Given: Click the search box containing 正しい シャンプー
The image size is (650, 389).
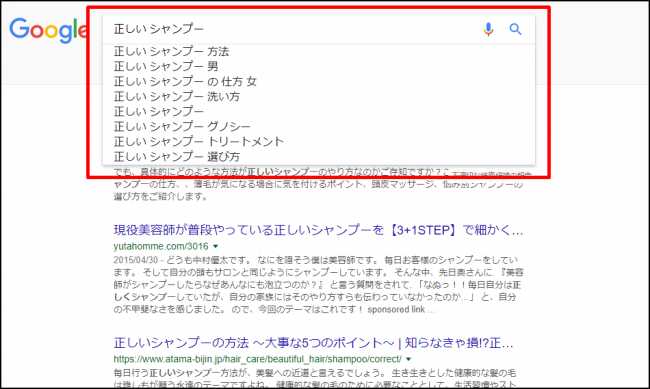Looking at the screenshot, I should point(319,29).
